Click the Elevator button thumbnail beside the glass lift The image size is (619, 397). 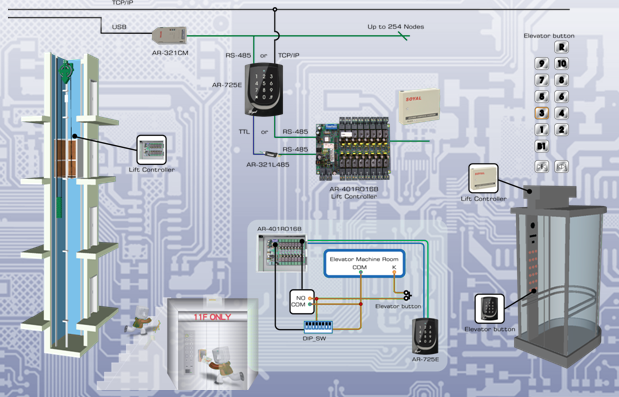(x=490, y=309)
